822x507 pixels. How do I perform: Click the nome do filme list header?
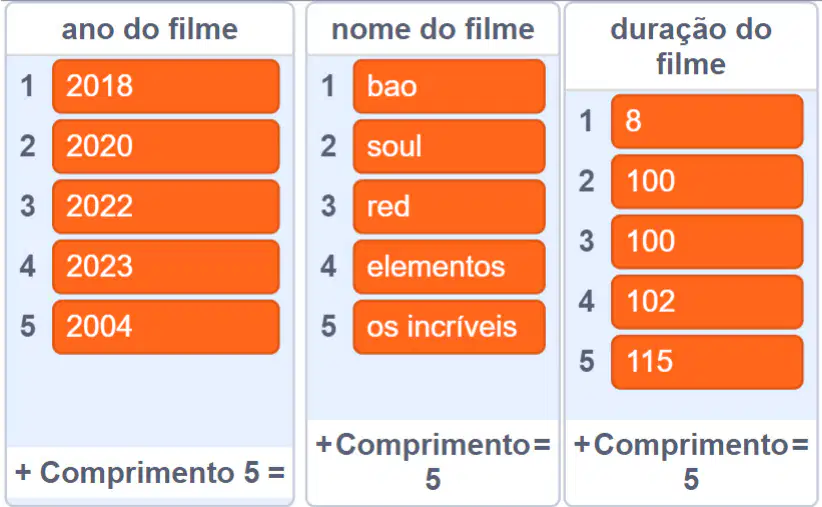[433, 29]
